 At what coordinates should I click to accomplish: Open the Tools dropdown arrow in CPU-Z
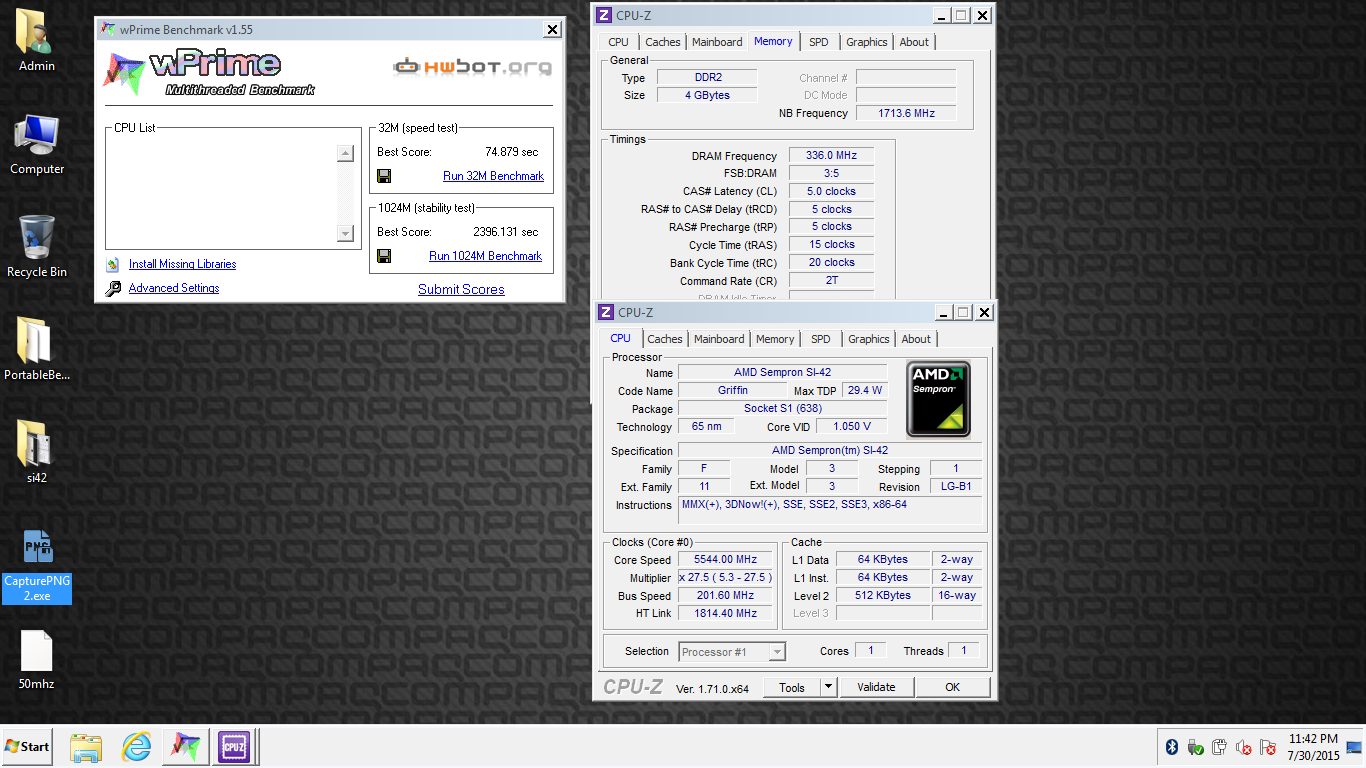click(x=828, y=687)
